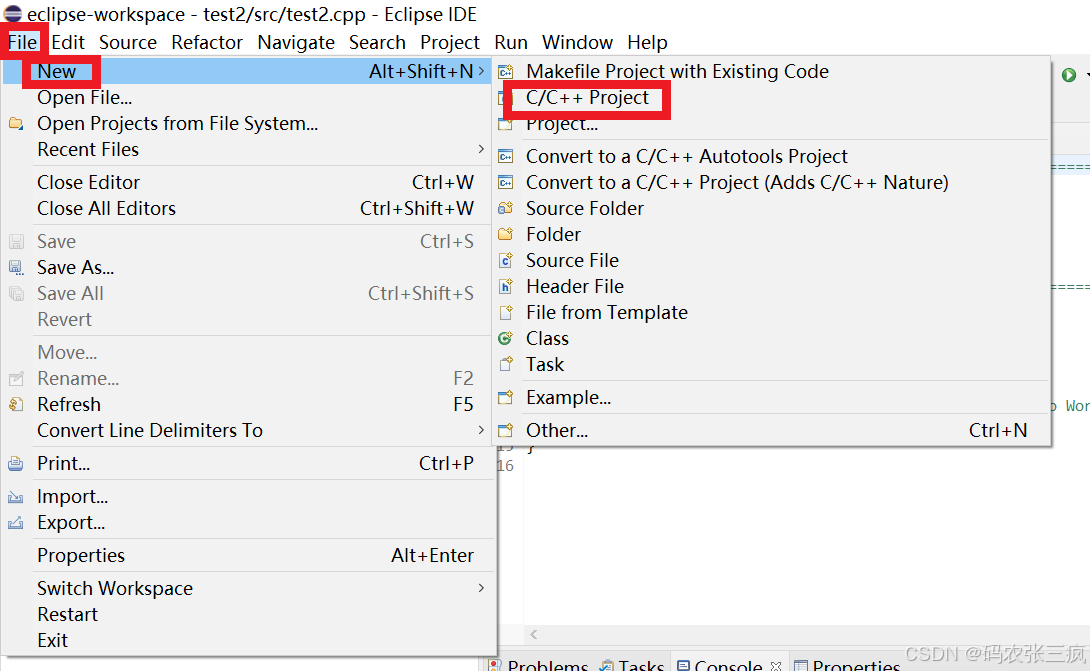Switch to the Tasks tab
The width and height of the screenshot is (1090, 671).
tap(632, 665)
